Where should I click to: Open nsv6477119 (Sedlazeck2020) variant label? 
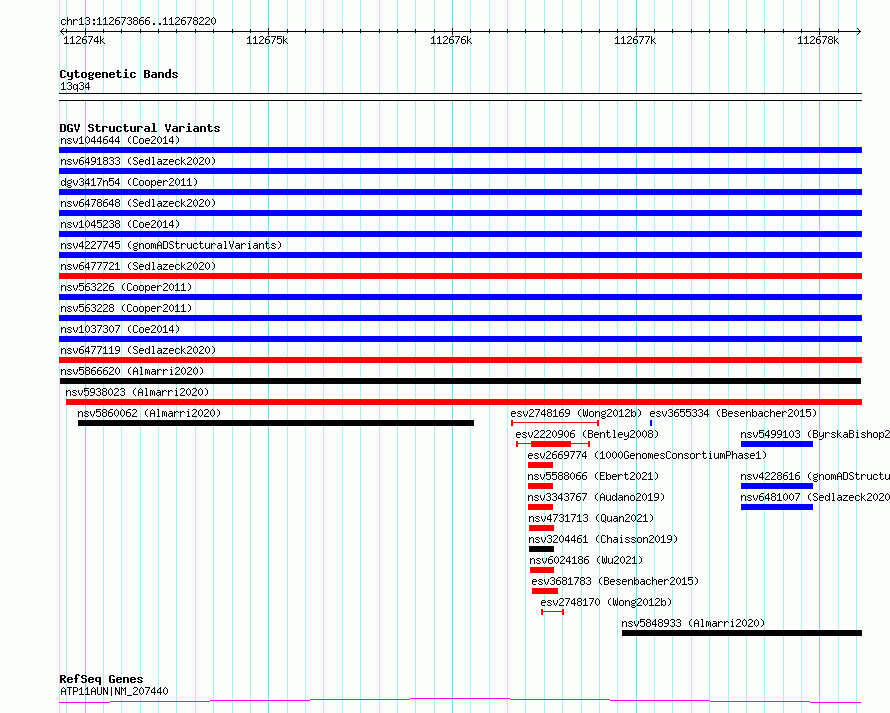point(138,350)
